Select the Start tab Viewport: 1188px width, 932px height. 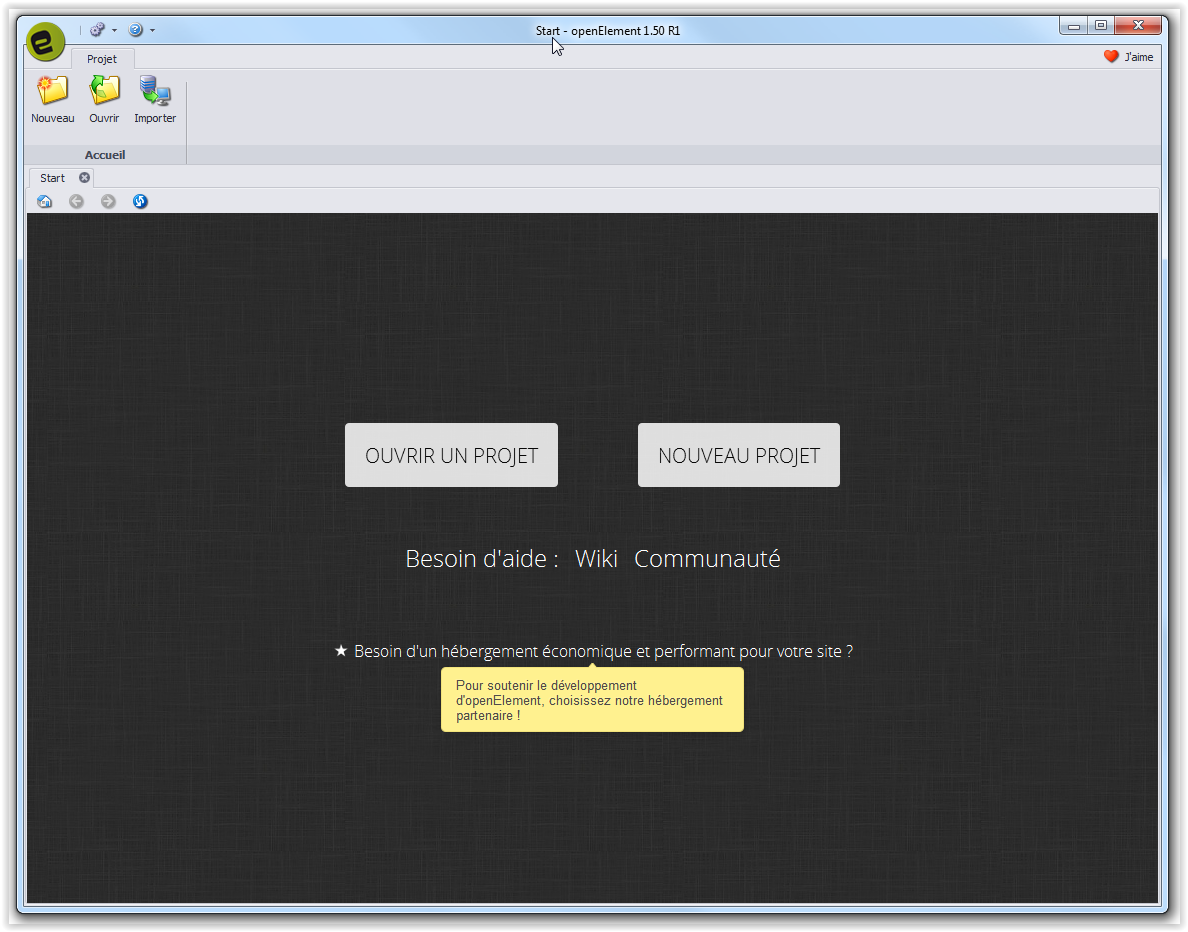52,177
